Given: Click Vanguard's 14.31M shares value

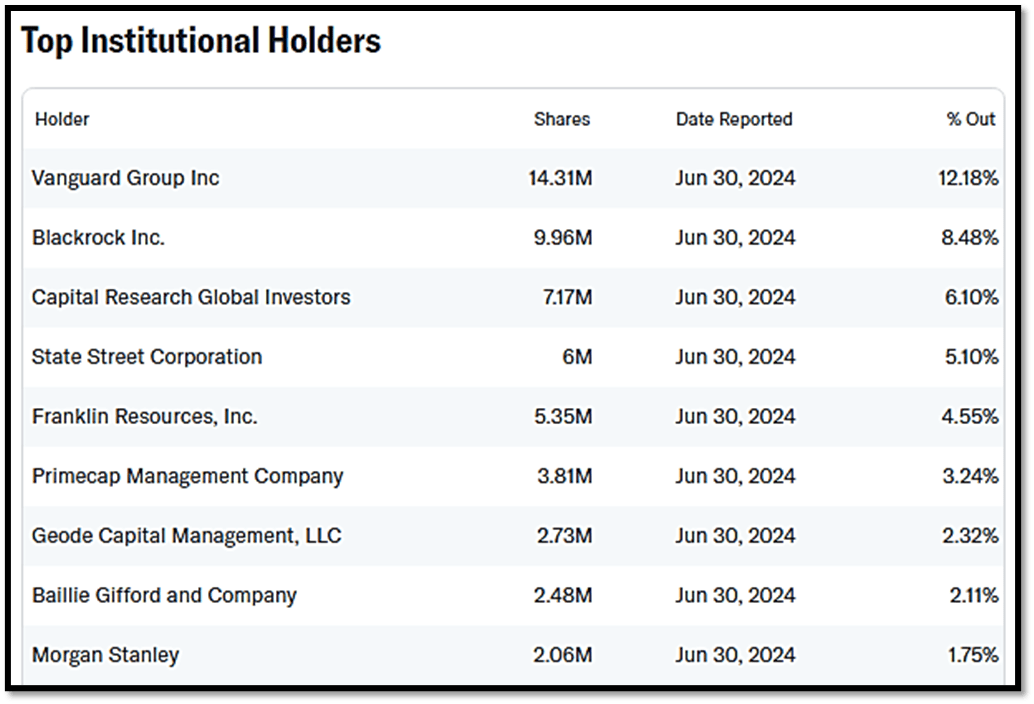Looking at the screenshot, I should 560,178.
